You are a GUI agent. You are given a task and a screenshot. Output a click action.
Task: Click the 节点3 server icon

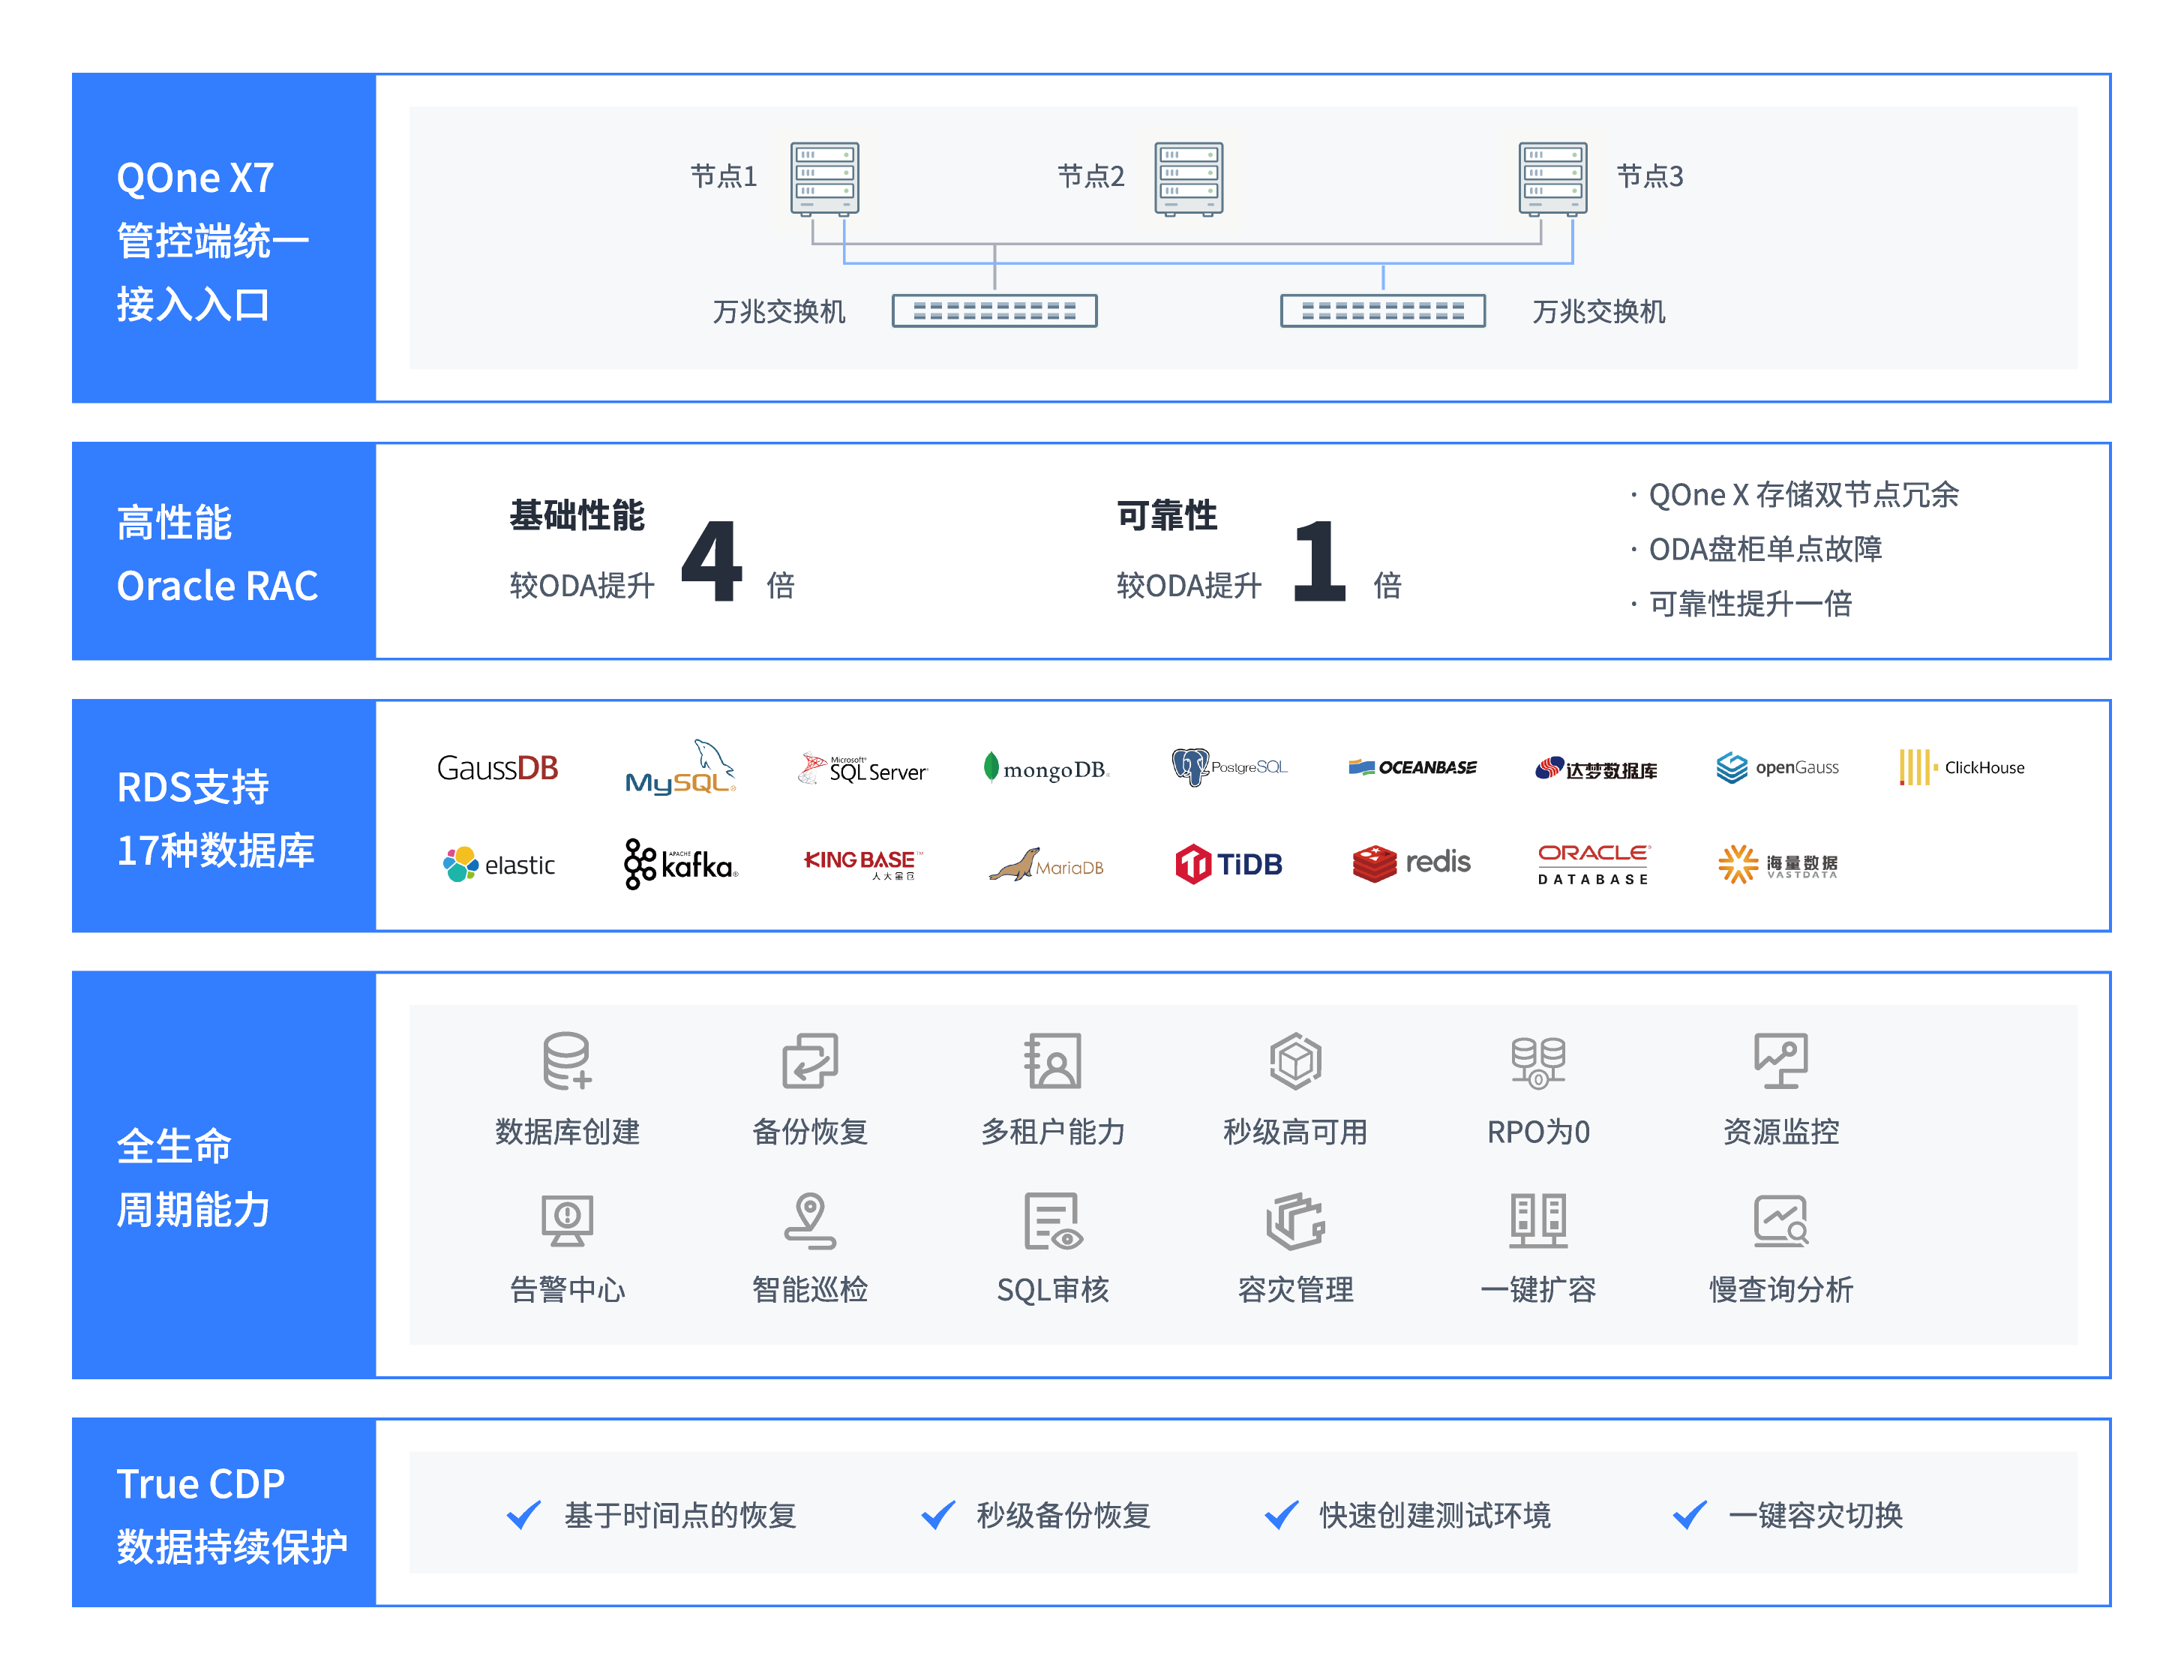click(1552, 179)
